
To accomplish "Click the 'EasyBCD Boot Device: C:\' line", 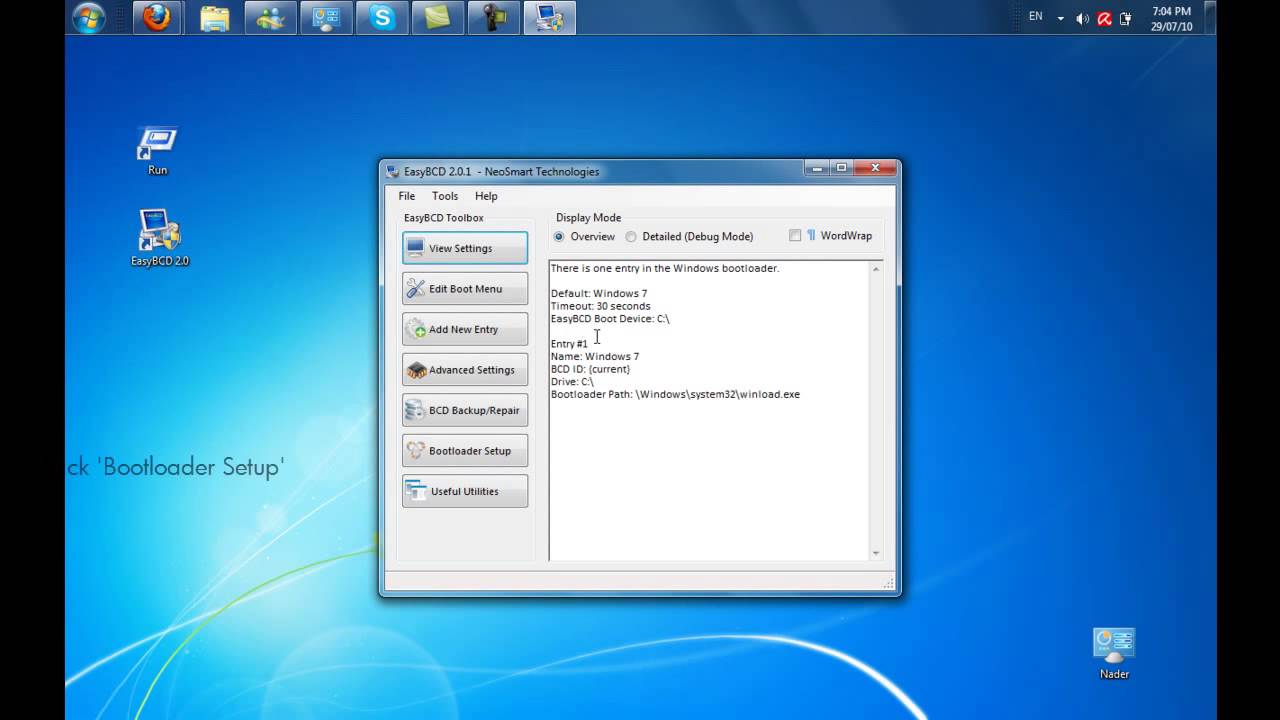I will [x=610, y=319].
